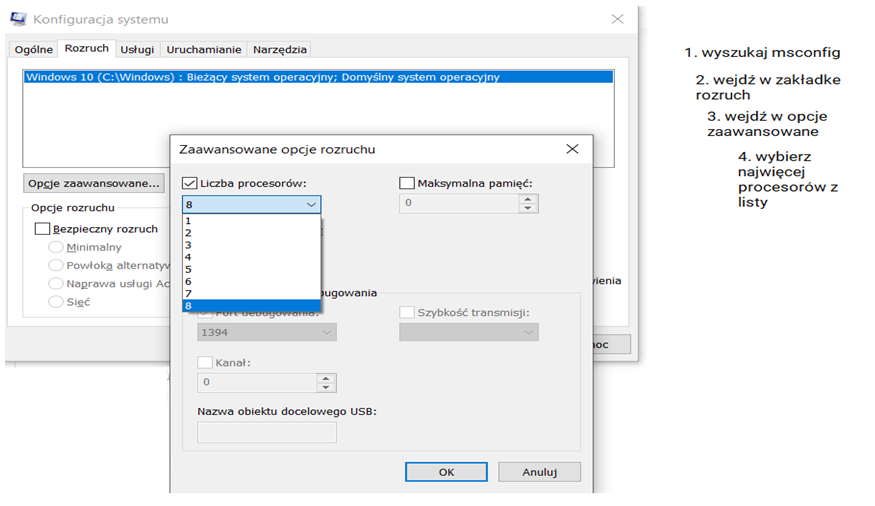
Task: Open the Usługi tab
Action: (137, 49)
